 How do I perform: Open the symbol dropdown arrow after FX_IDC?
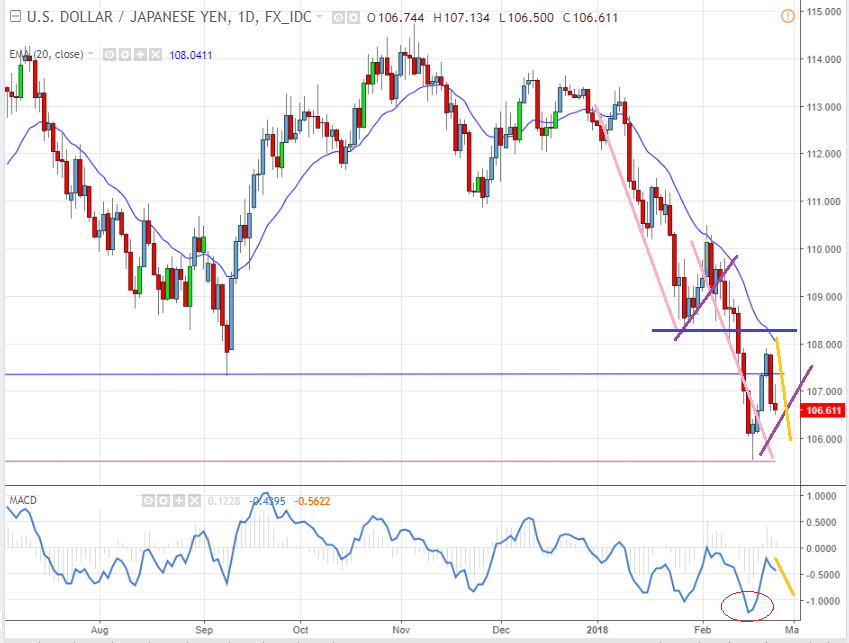pos(319,17)
